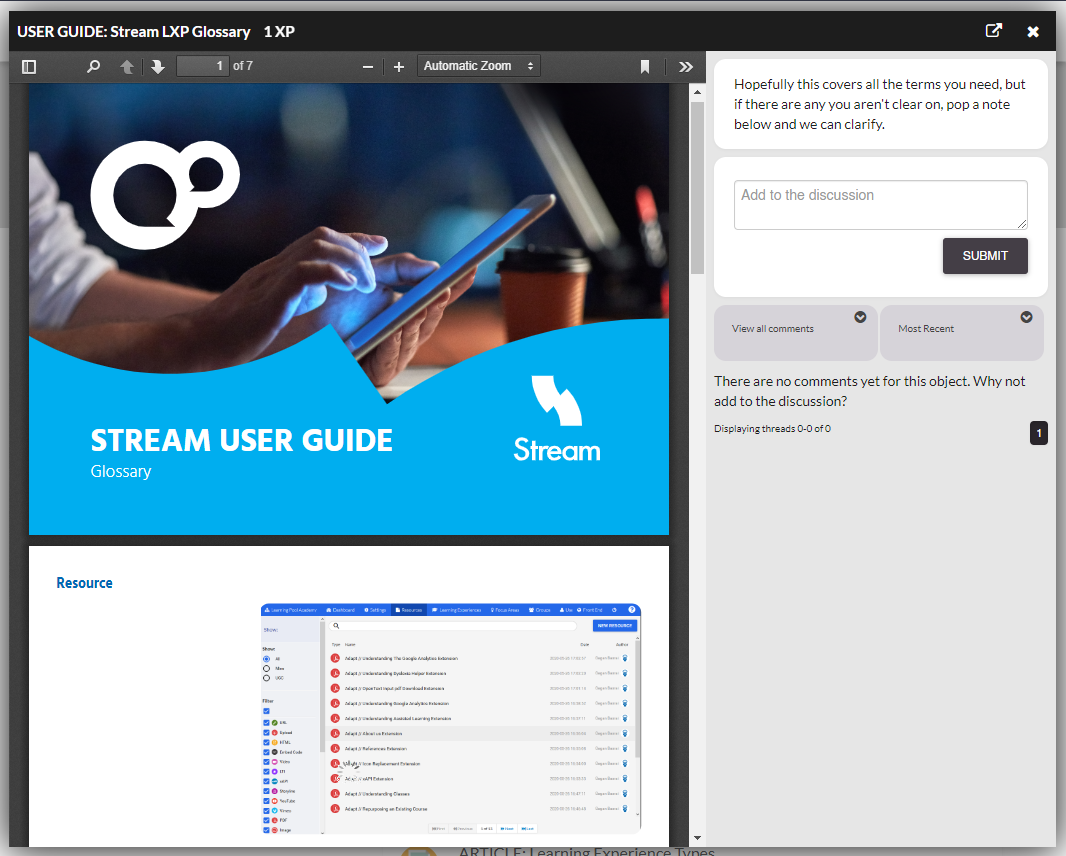The height and width of the screenshot is (856, 1066).
Task: Toggle the PDF sidebar panel
Action: pos(29,67)
